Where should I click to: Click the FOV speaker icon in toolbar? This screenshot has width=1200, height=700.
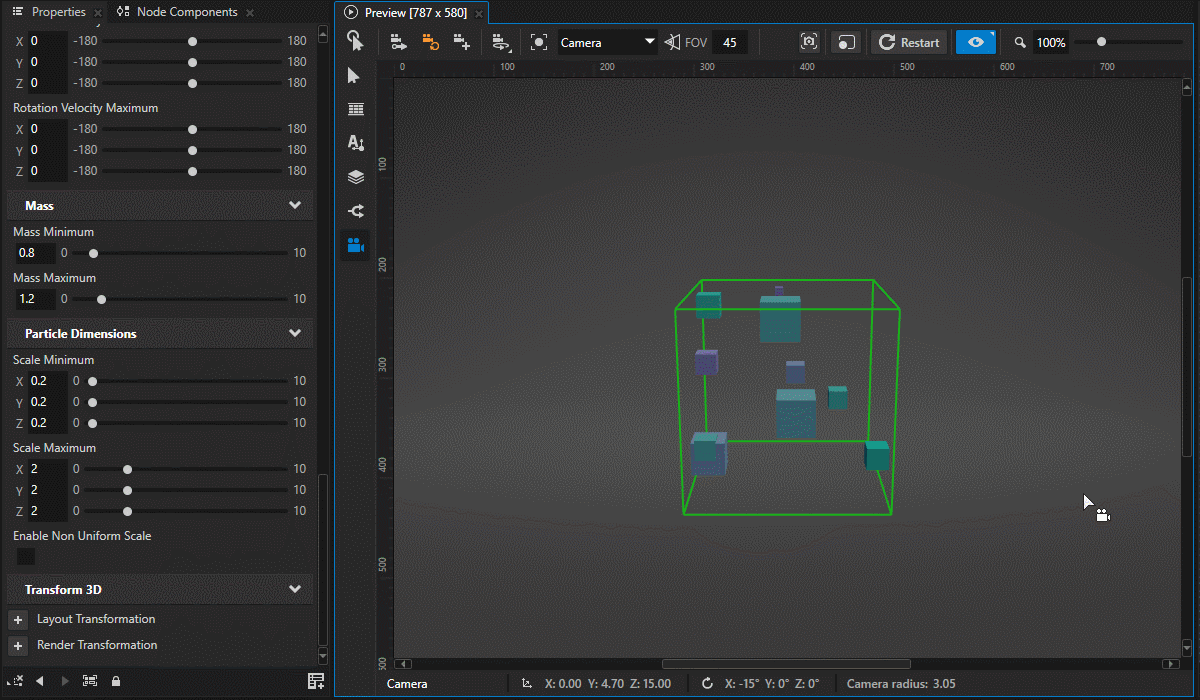673,42
